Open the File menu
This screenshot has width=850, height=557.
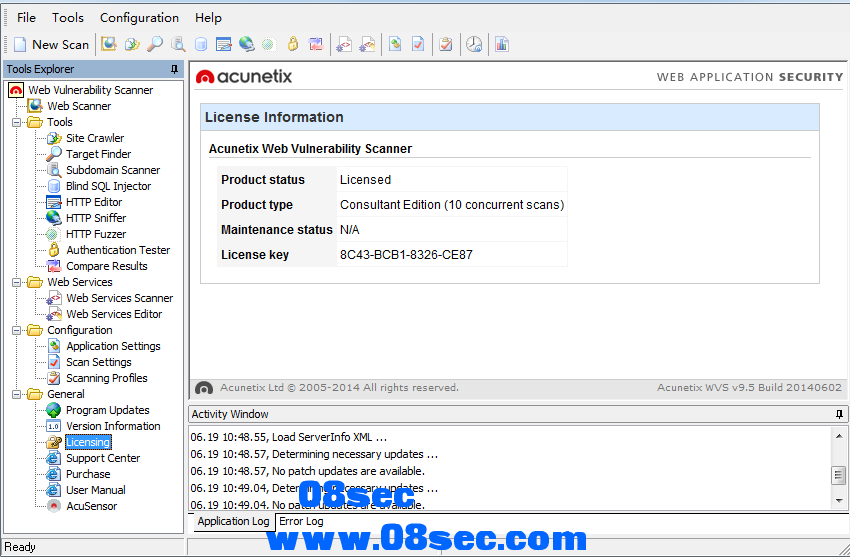pos(26,18)
